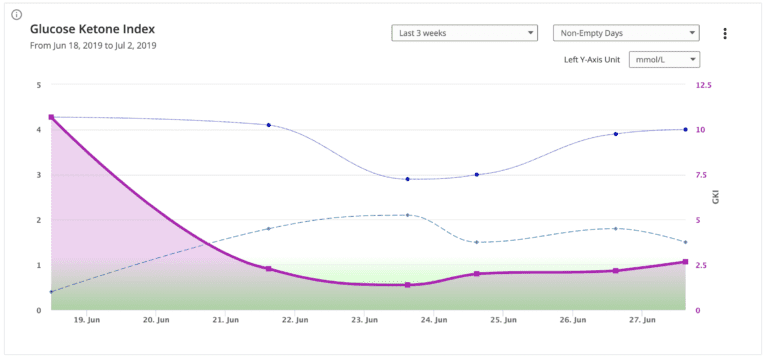The height and width of the screenshot is (361, 768).
Task: Select the dark blue point at value 4 on right
Action: pyautogui.click(x=685, y=129)
